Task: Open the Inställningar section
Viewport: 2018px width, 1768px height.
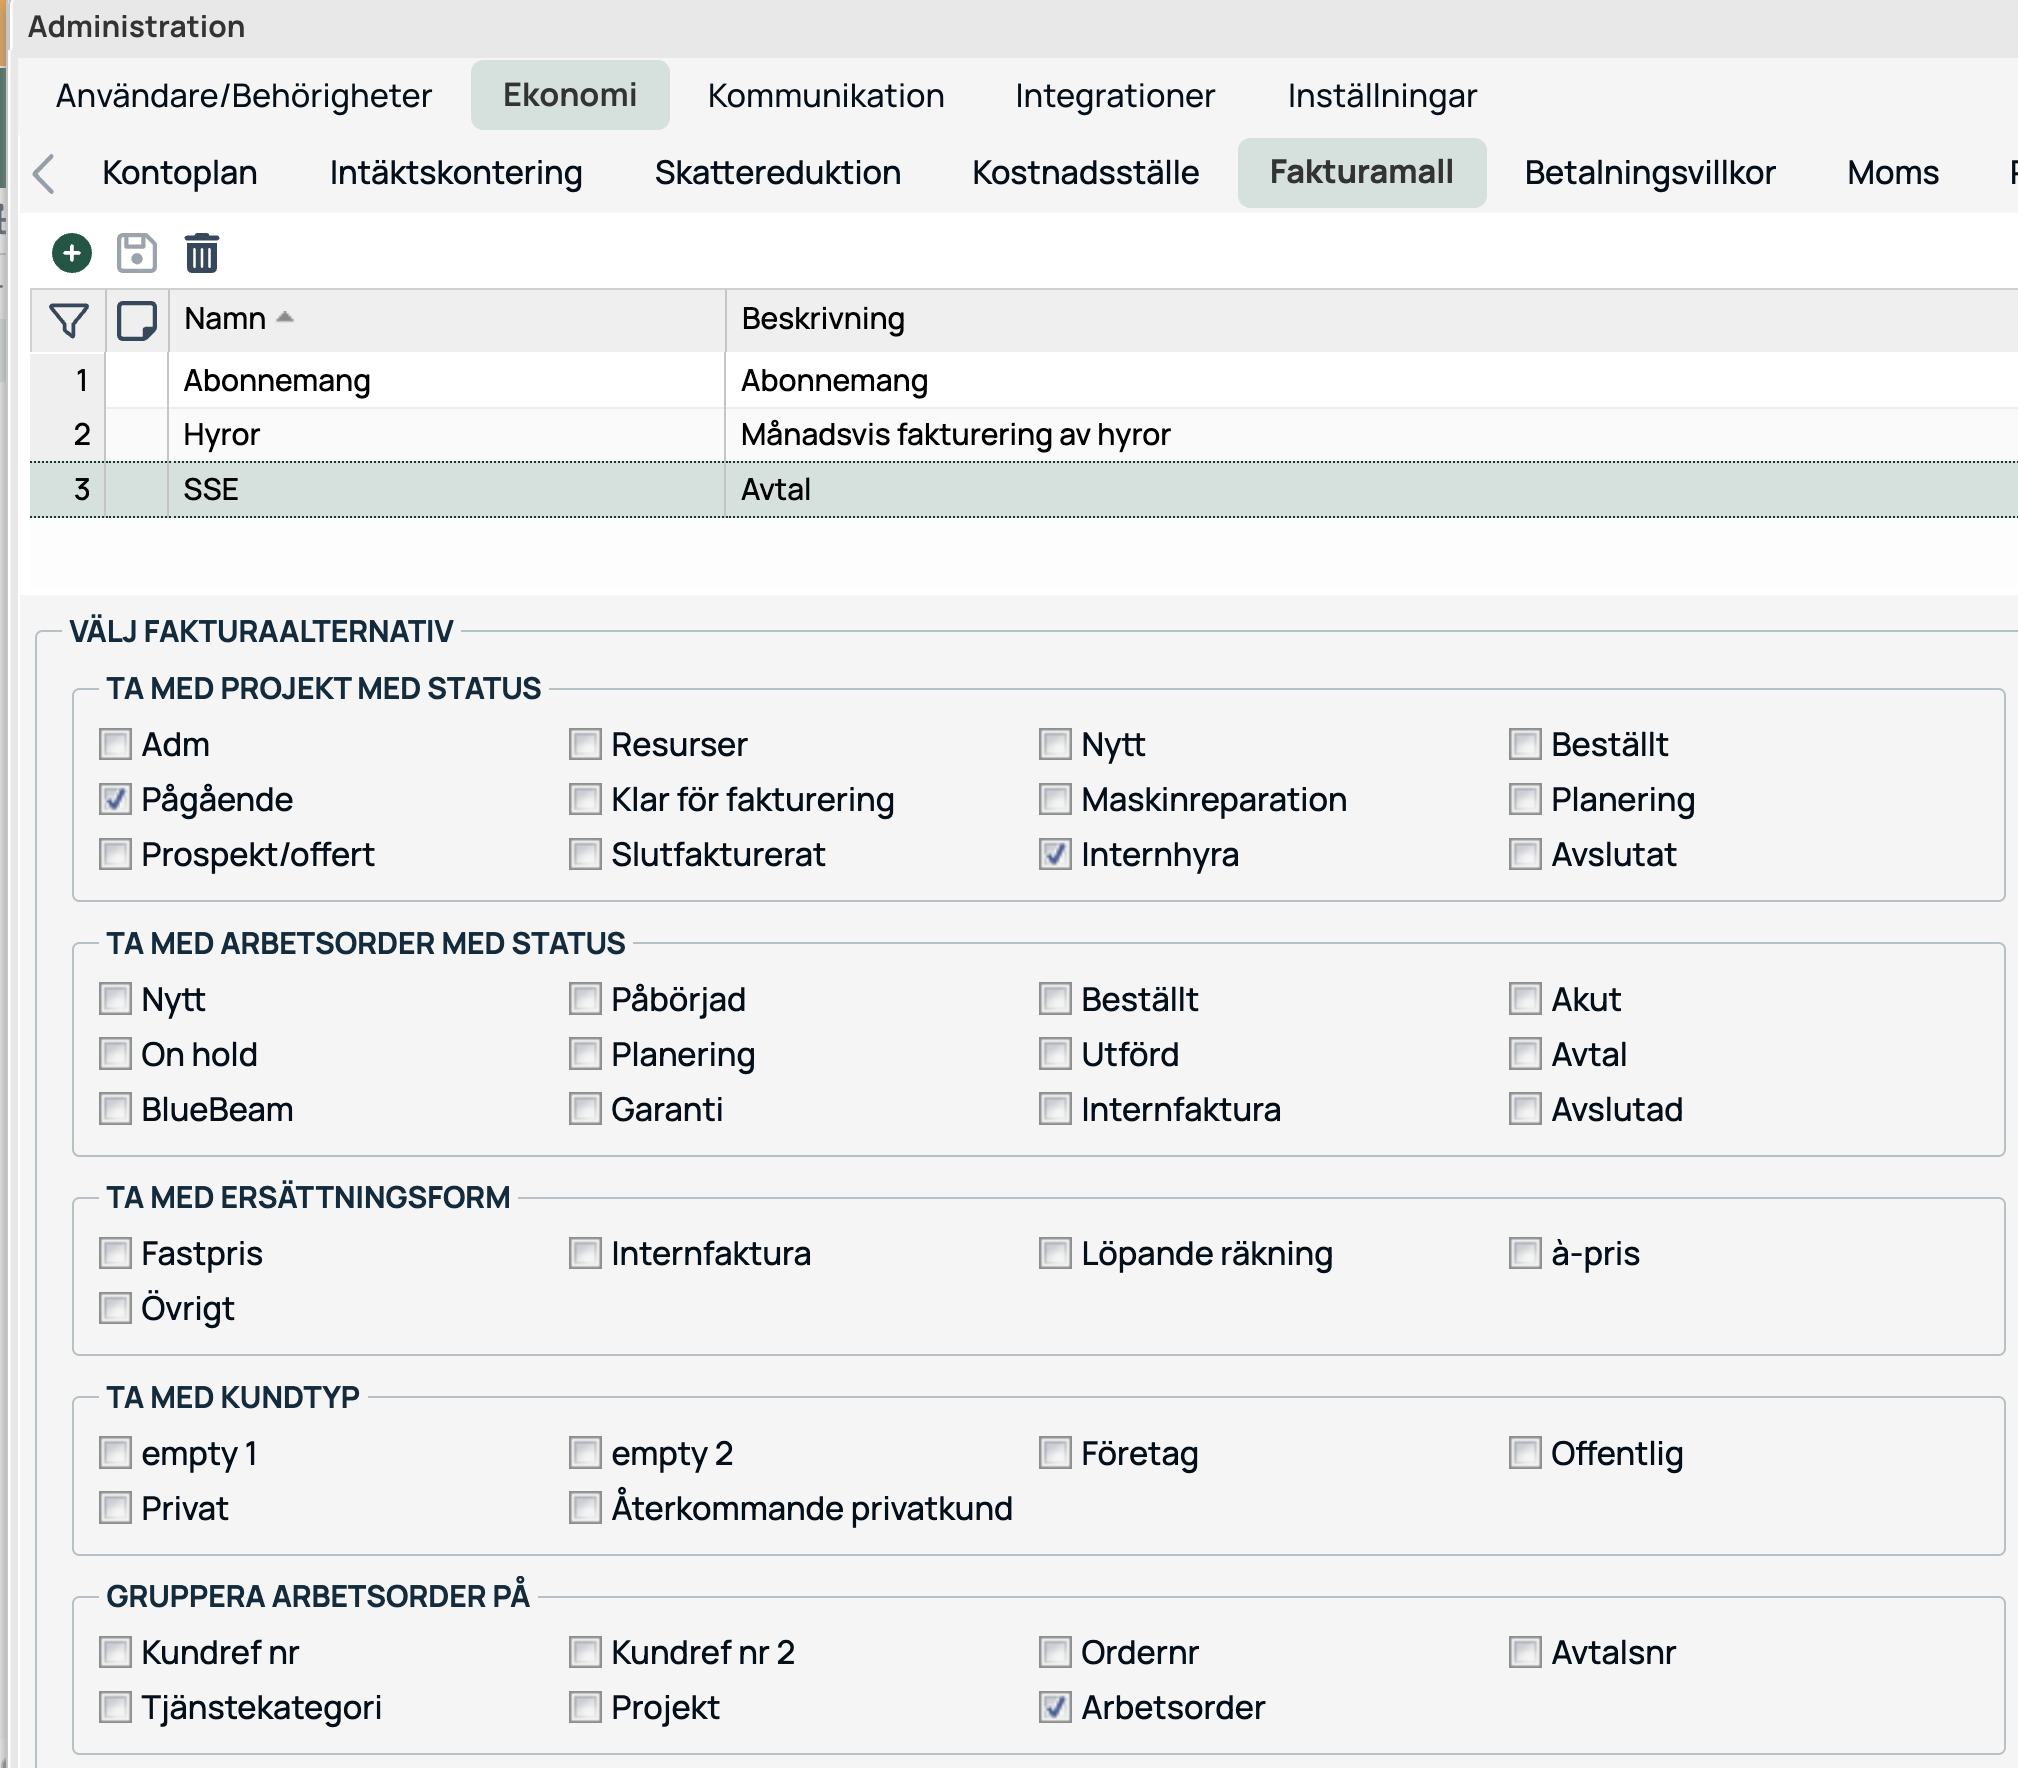Action: 1381,96
